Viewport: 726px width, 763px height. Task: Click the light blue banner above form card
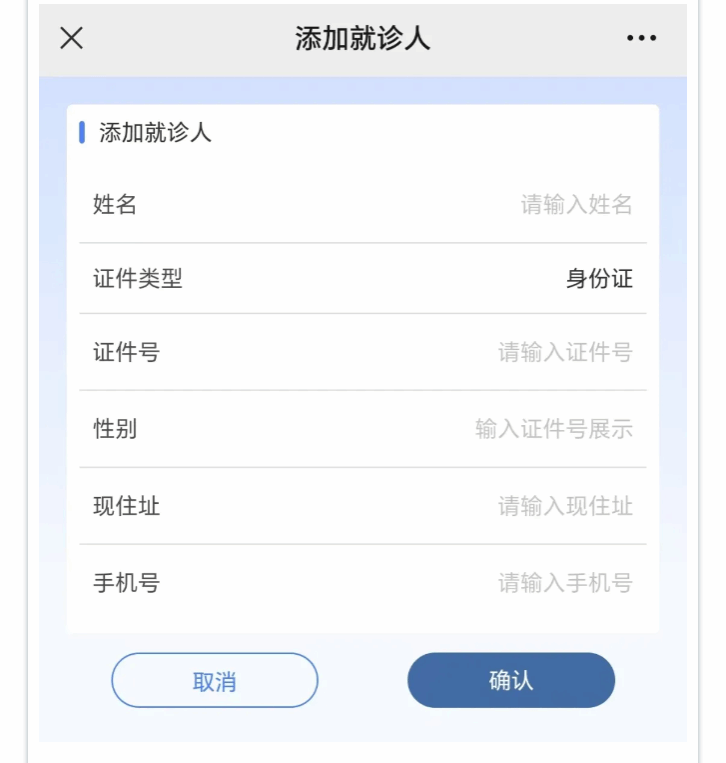(363, 91)
